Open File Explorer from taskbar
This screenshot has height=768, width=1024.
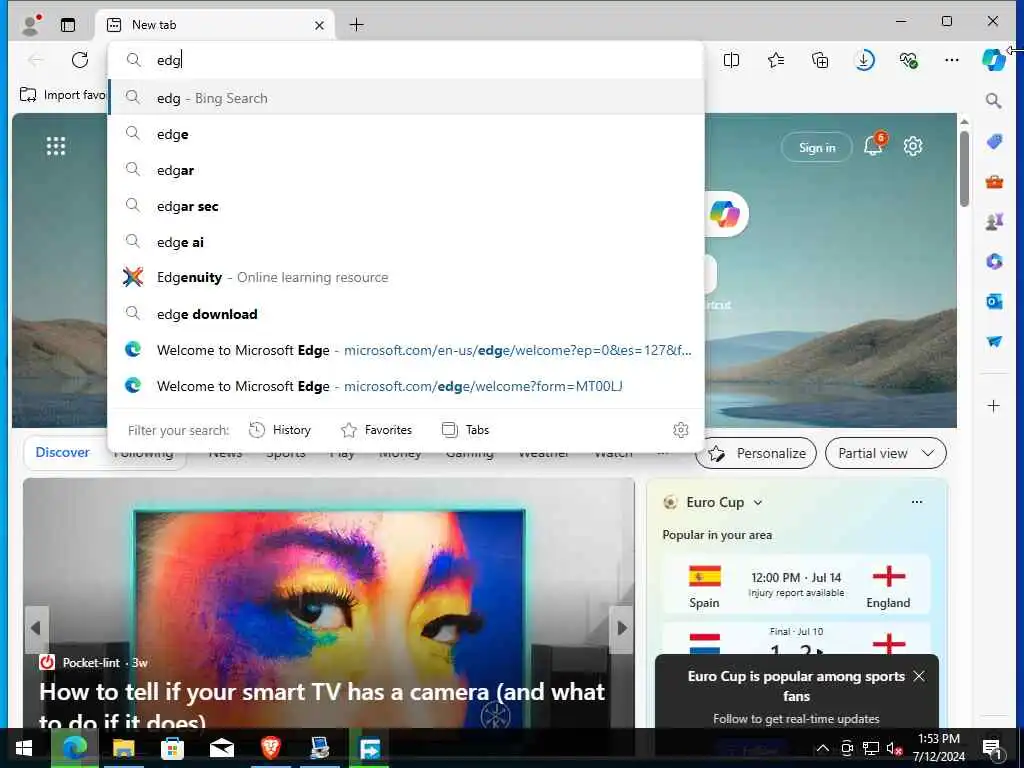click(x=123, y=748)
